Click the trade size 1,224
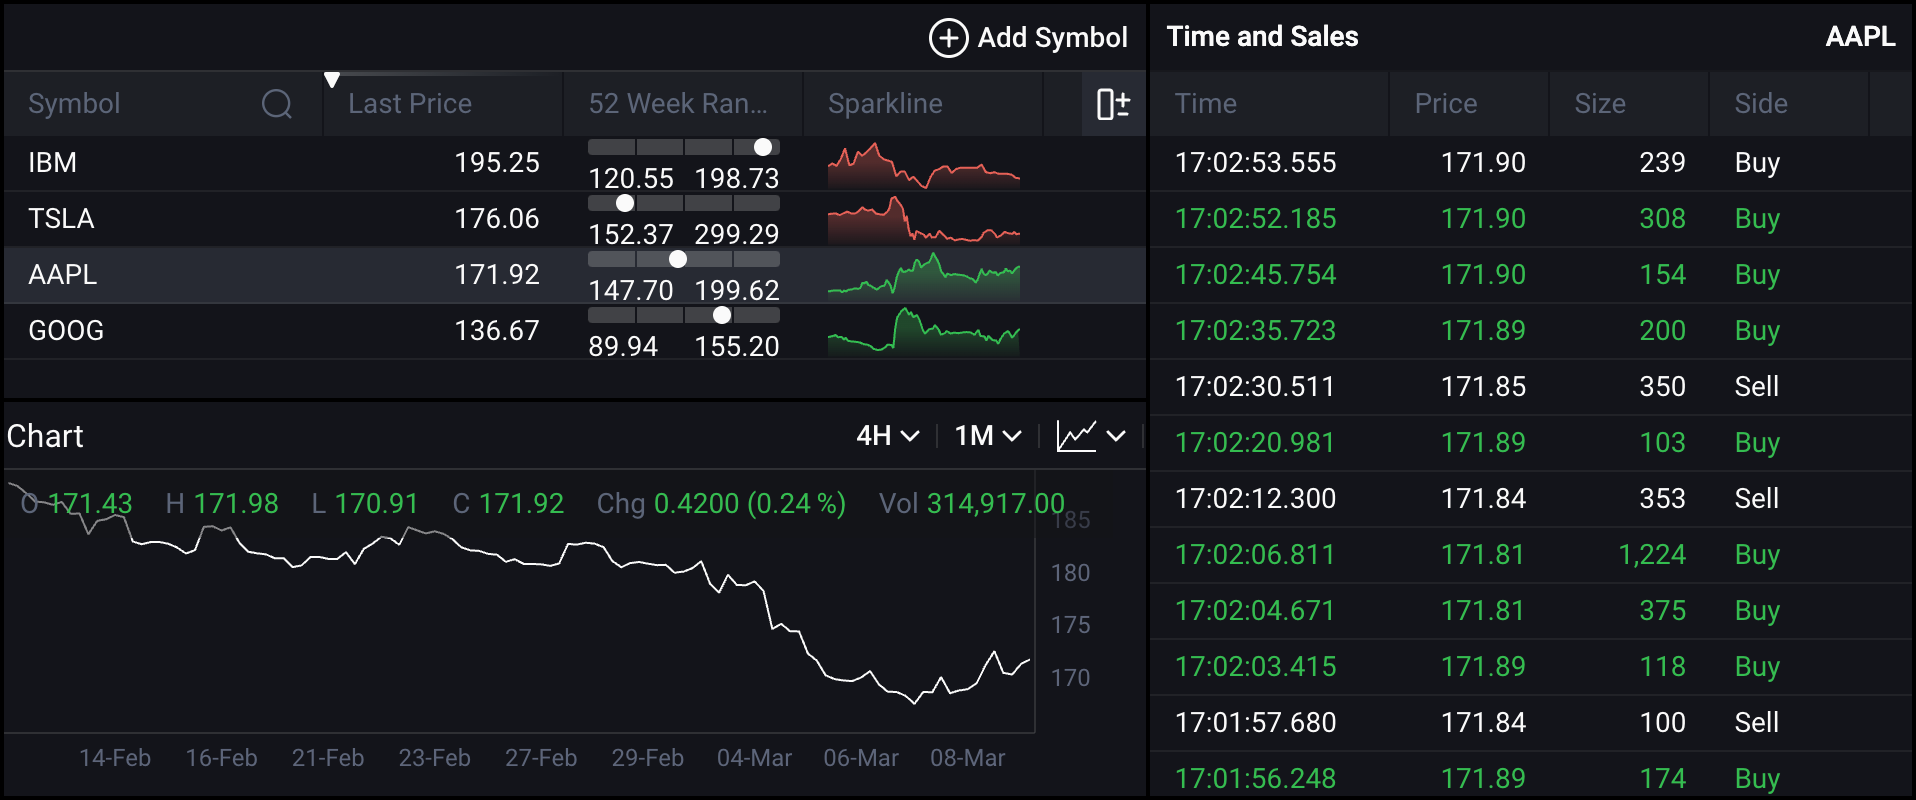Viewport: 1916px width, 800px height. [x=1652, y=555]
